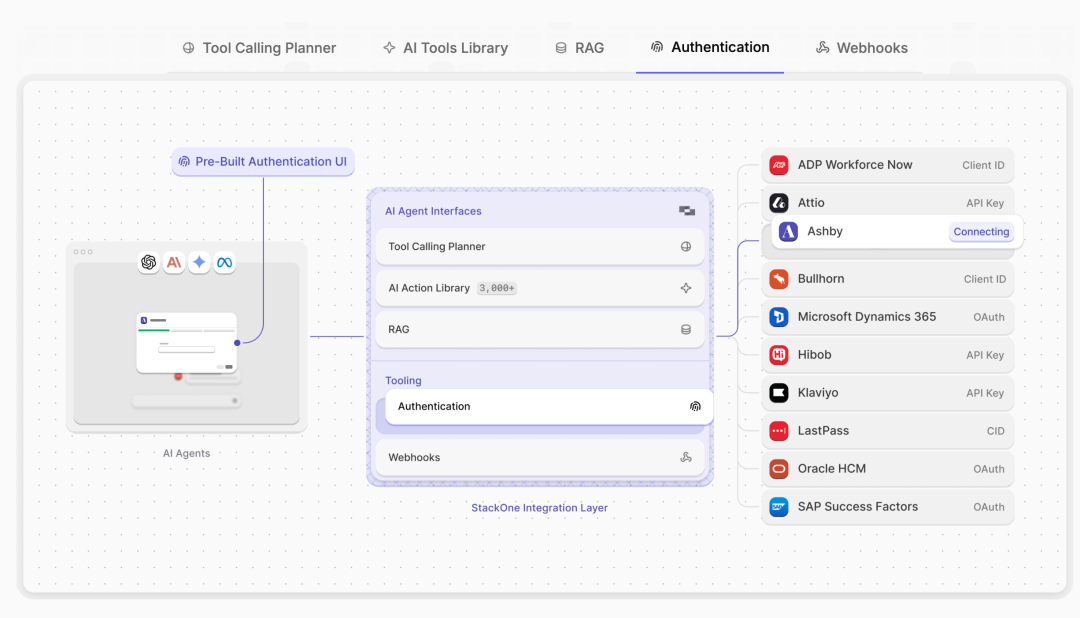The width and height of the screenshot is (1080, 618).
Task: Select the Tool Calling Planner row
Action: point(540,247)
